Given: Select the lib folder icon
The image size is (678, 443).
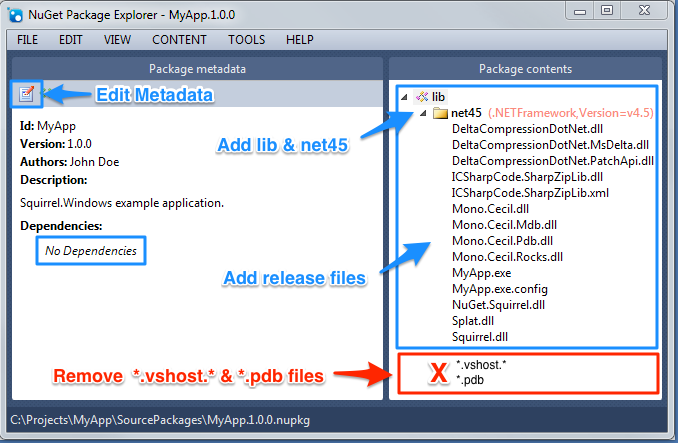Looking at the screenshot, I should pyautogui.click(x=421, y=96).
